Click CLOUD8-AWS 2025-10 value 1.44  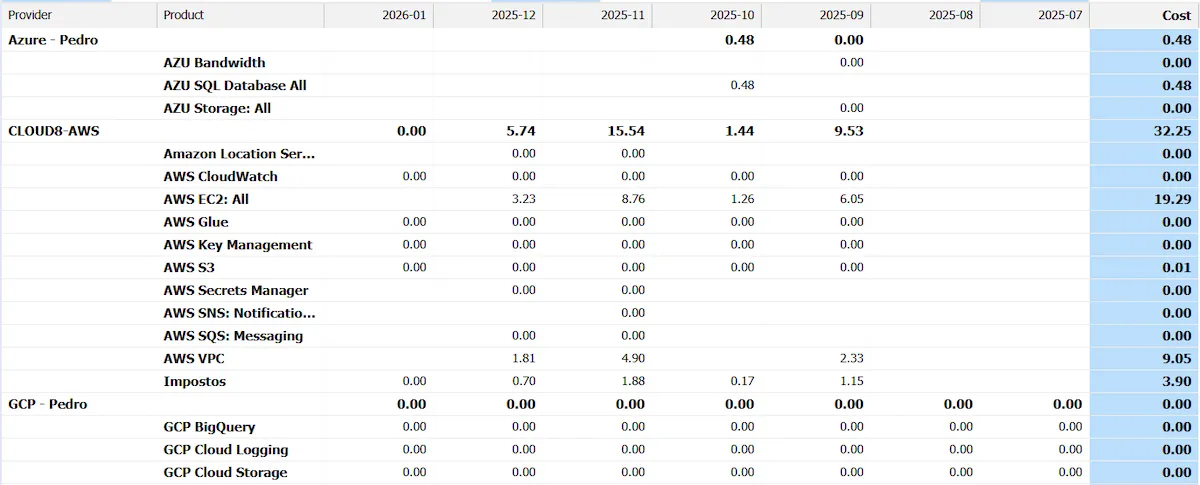pos(739,131)
